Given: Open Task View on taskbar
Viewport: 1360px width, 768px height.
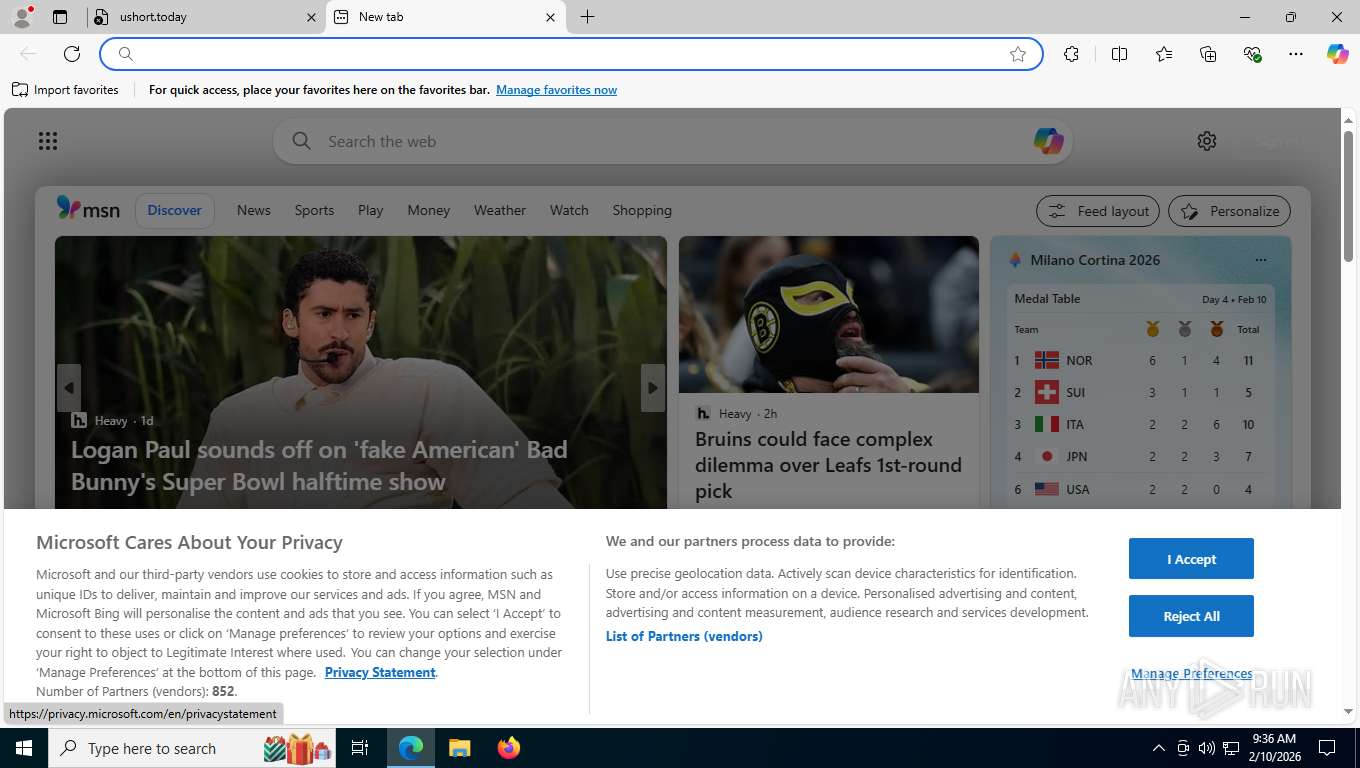Looking at the screenshot, I should click(361, 748).
